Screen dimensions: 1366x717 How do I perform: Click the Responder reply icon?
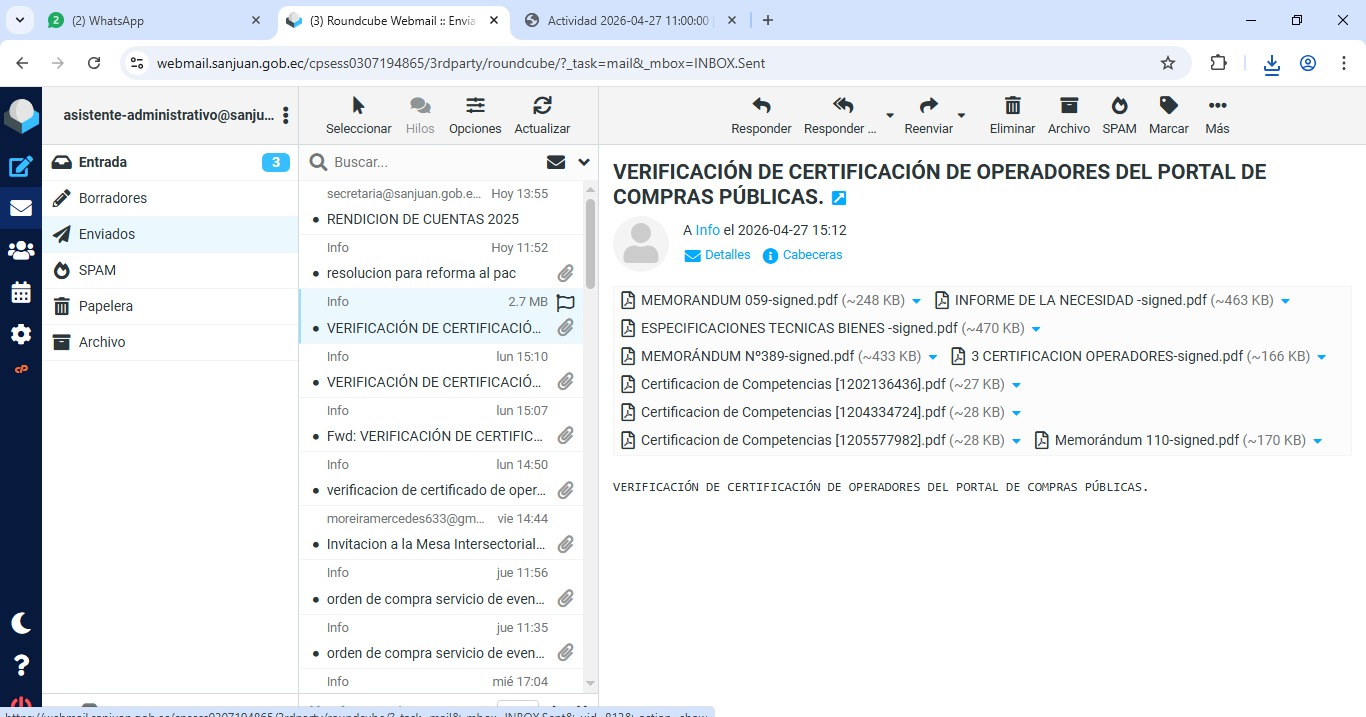coord(761,106)
